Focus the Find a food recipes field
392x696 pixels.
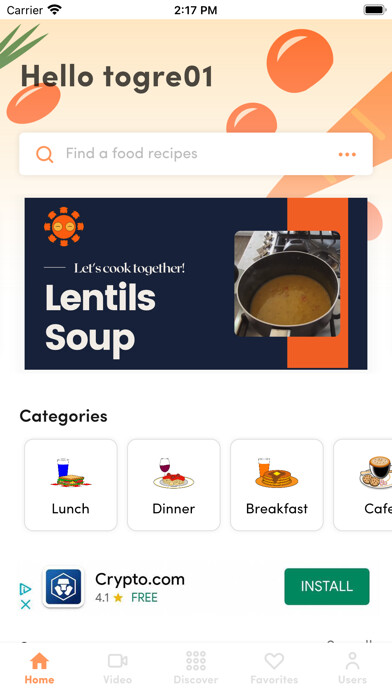coord(196,154)
